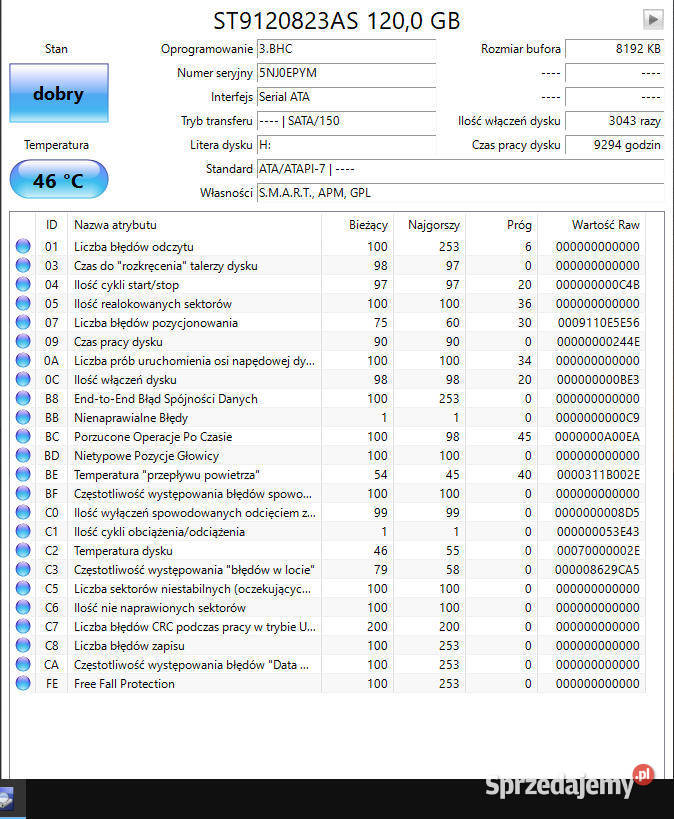Click status orb for attribute BB row

click(23, 417)
